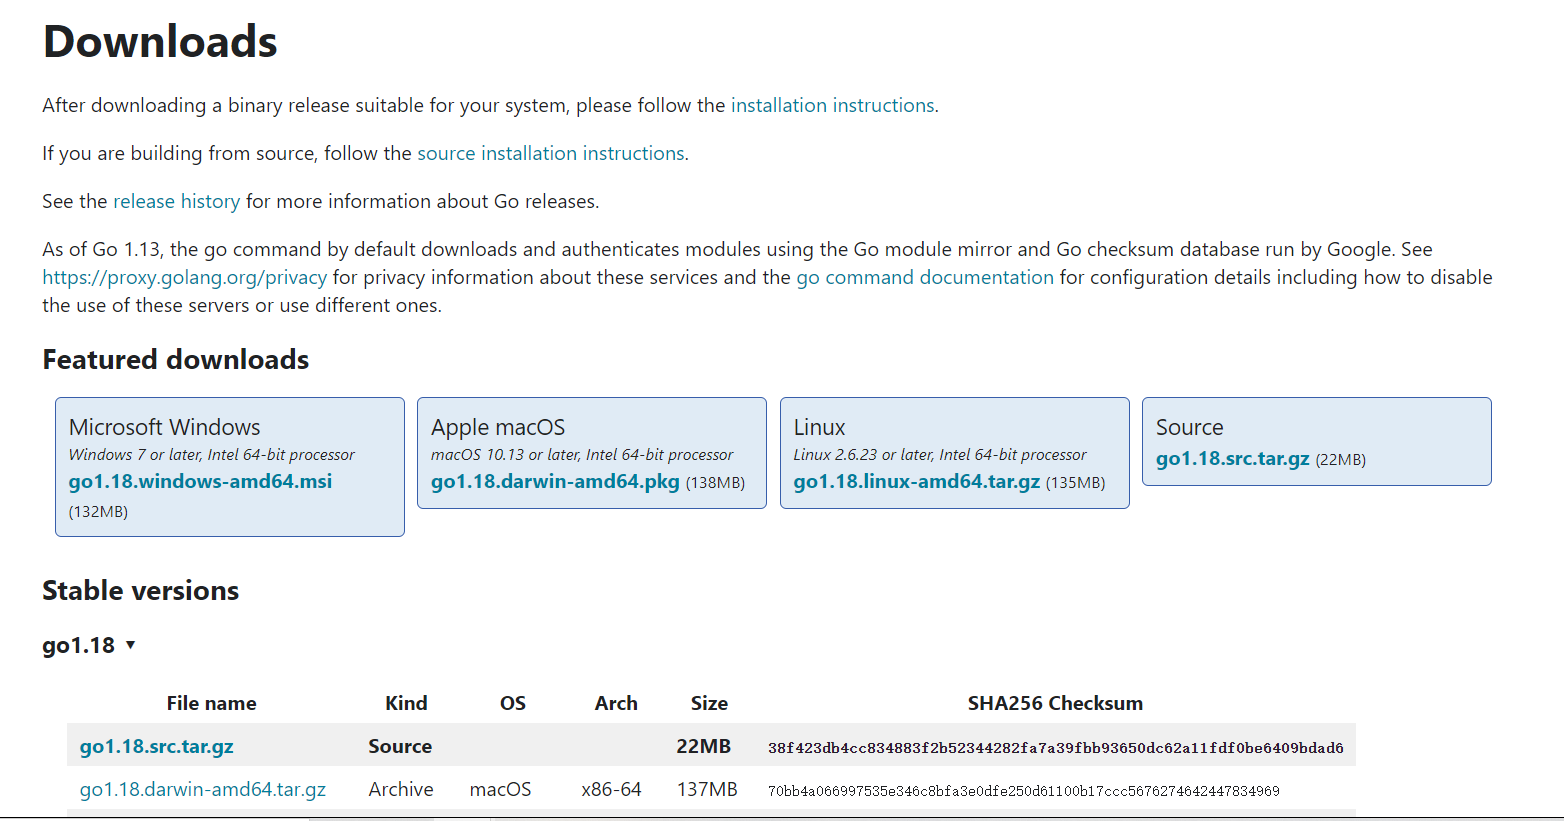Download go1.18.darwin-amd64.pkg for macOS
The height and width of the screenshot is (821, 1564).
(555, 482)
